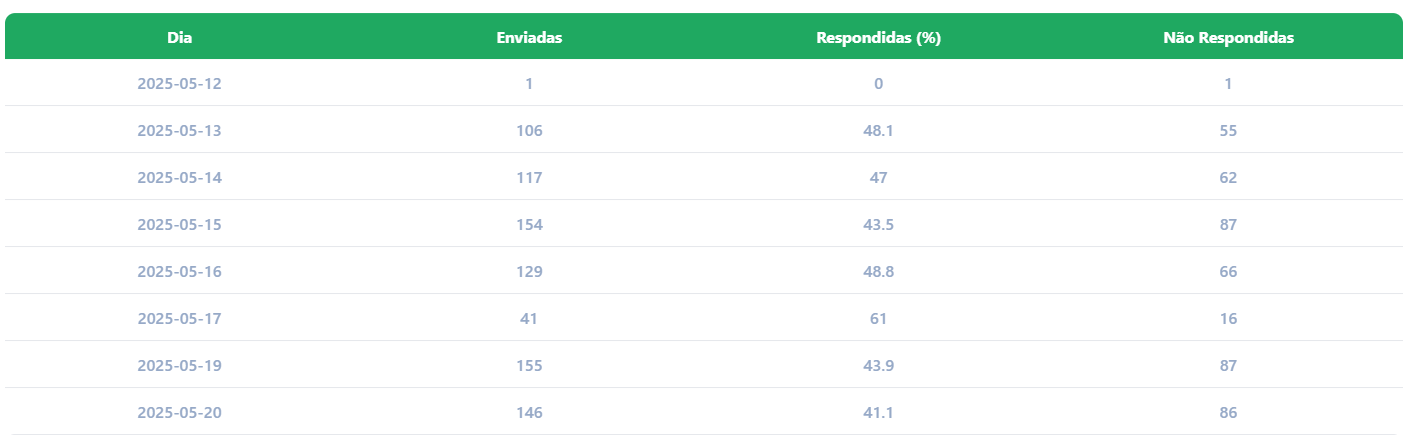Click the 2025-05-16 date cell

click(x=179, y=272)
